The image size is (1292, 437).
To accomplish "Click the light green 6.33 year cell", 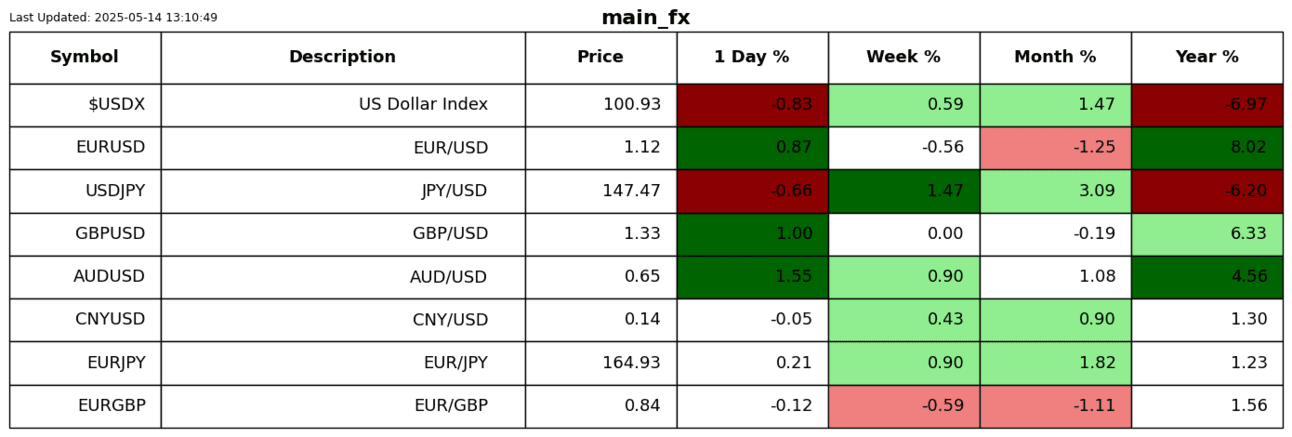I will point(1207,234).
